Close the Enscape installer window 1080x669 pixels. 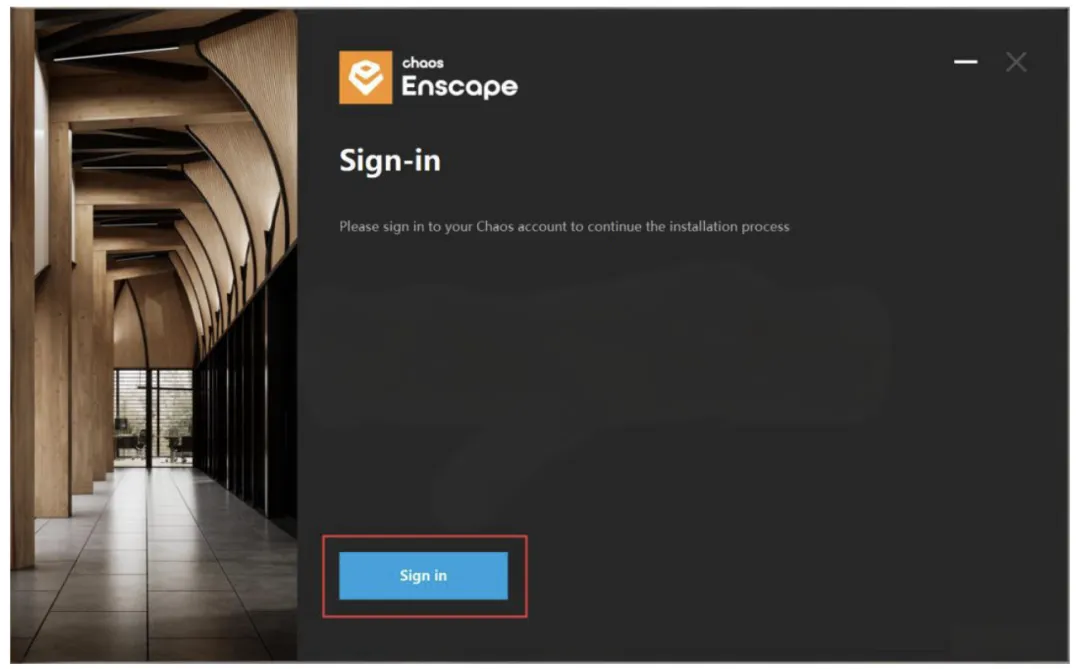[1016, 62]
